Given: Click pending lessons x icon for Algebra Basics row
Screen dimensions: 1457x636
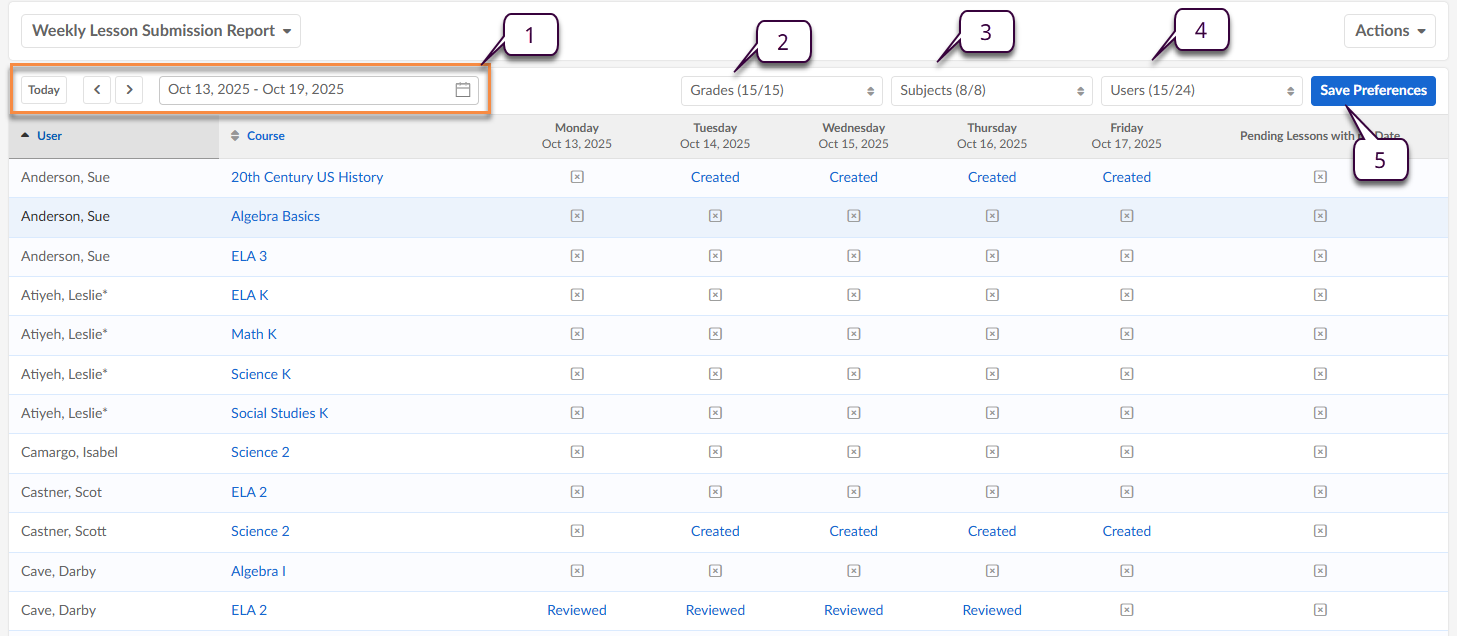Looking at the screenshot, I should pyautogui.click(x=1319, y=216).
